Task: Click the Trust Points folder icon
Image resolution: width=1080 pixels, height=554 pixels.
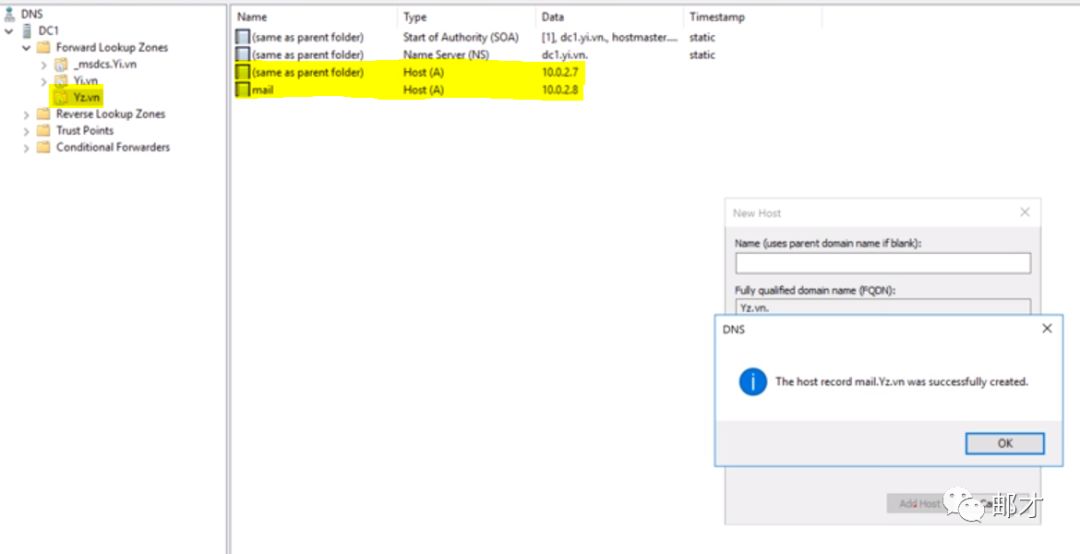Action: (43, 131)
